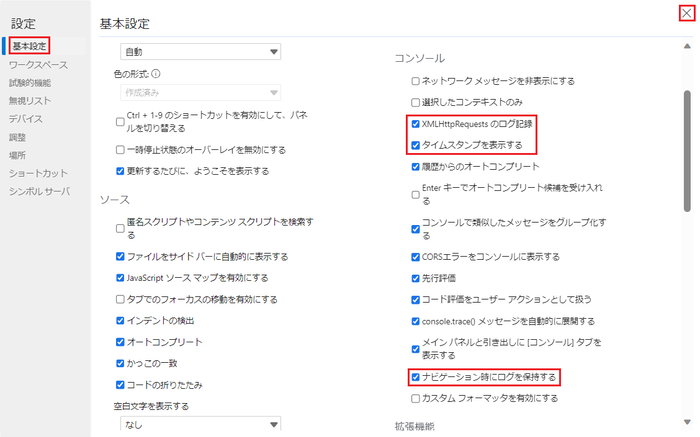The height and width of the screenshot is (437, 700).
Task: Toggle インデントの検出 checkbox
Action: coord(120,320)
